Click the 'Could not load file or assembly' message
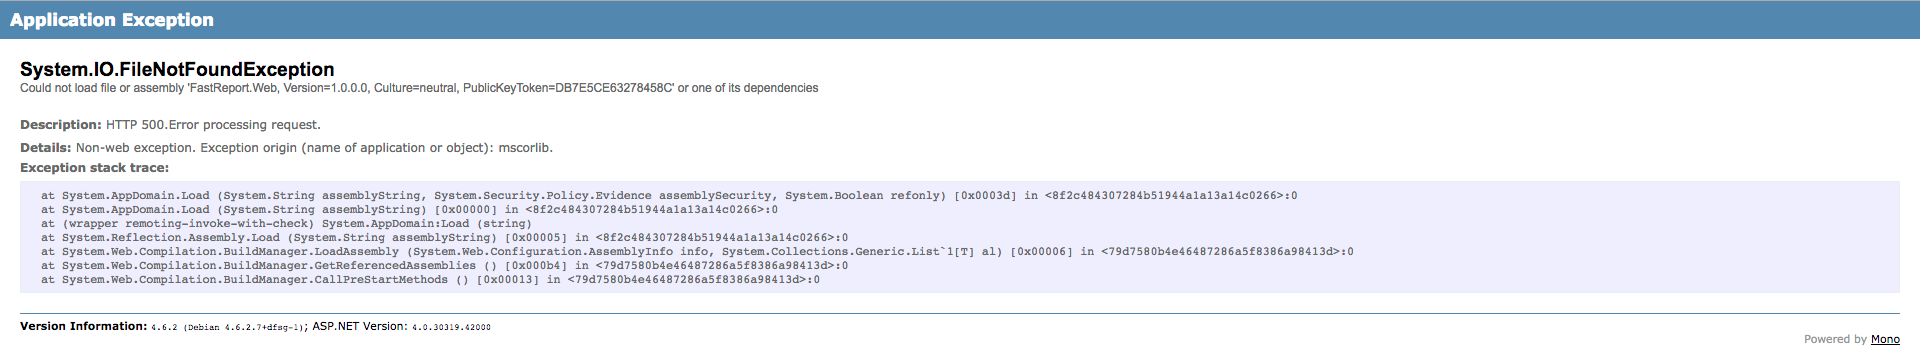Viewport: 1920px width, 361px height. point(419,88)
